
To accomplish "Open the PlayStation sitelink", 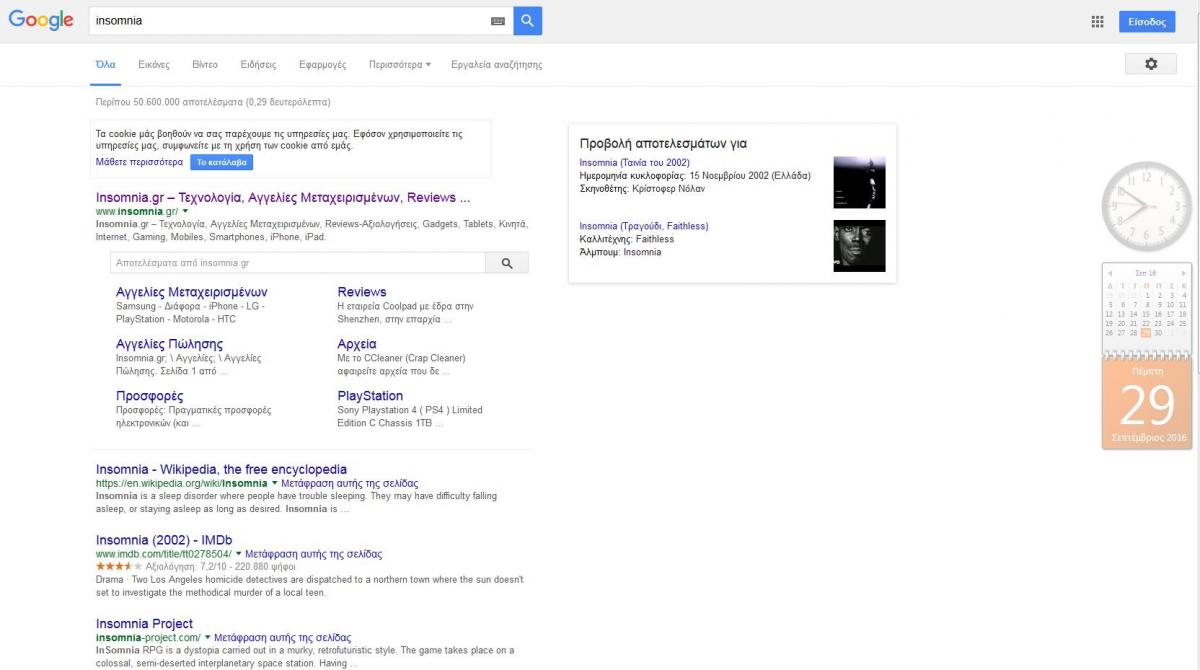I will [x=370, y=396].
